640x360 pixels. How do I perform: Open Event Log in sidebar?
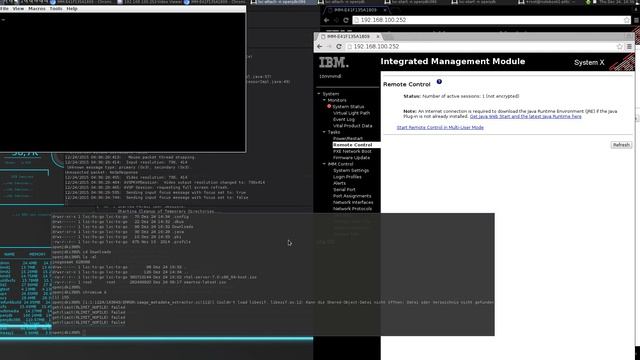(344, 120)
